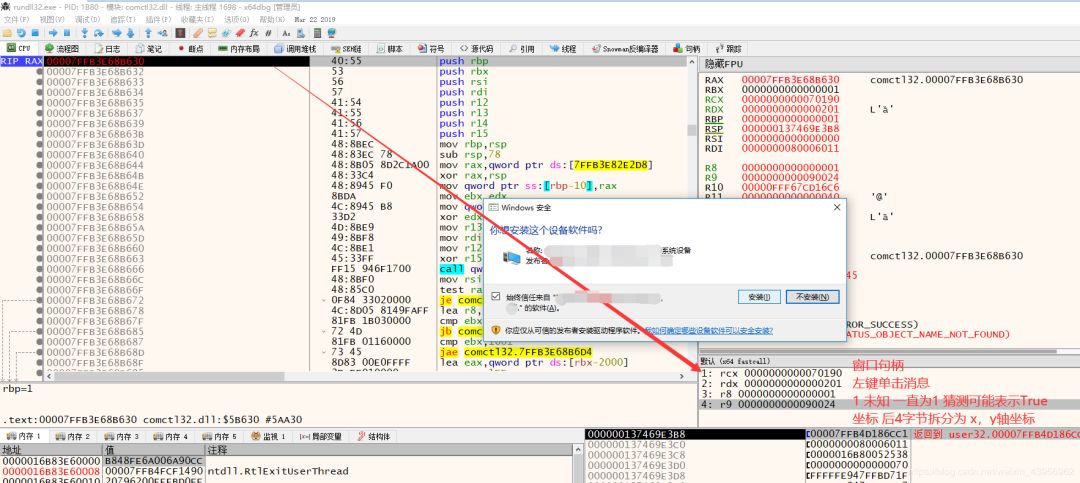Select the 隐藏FPU hide FPU label
Screen dimensions: 1080x483
723,63
